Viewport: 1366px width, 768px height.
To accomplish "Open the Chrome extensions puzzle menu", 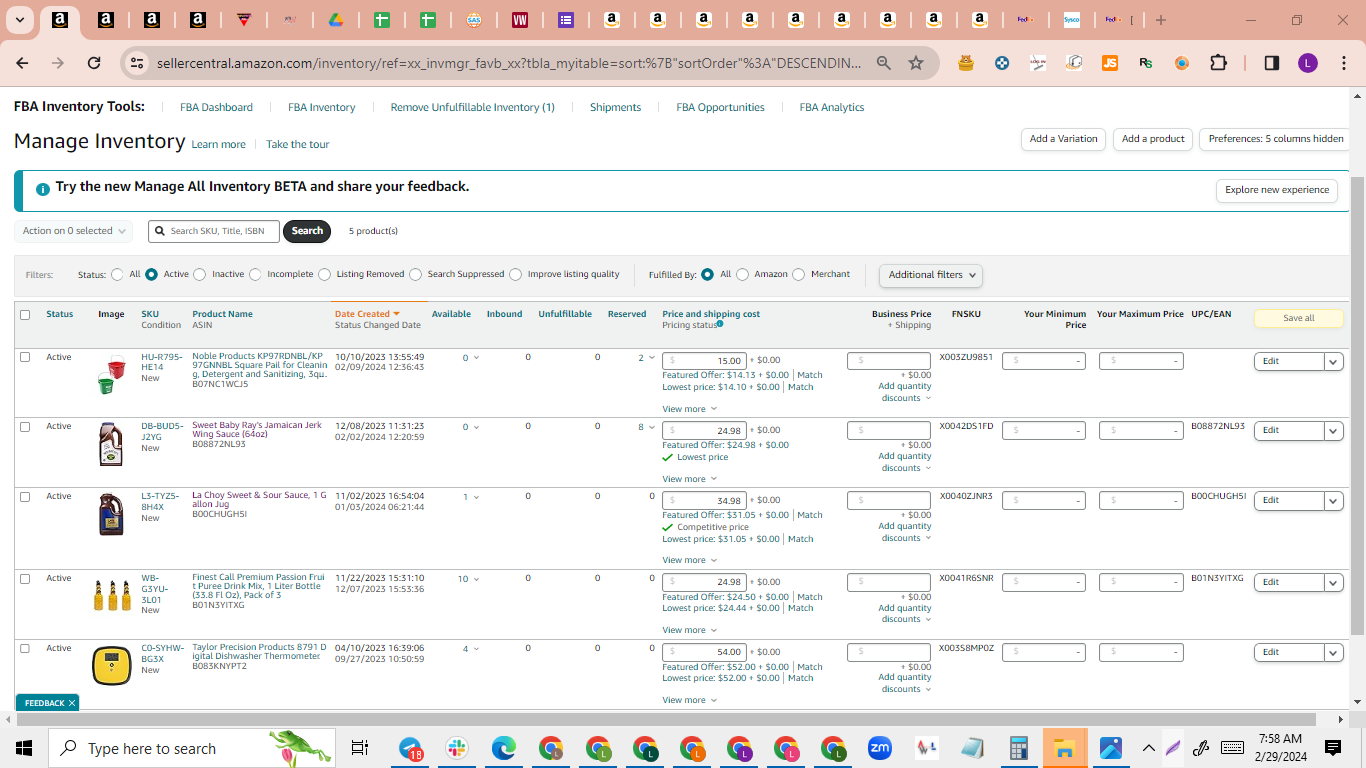I will point(1218,63).
